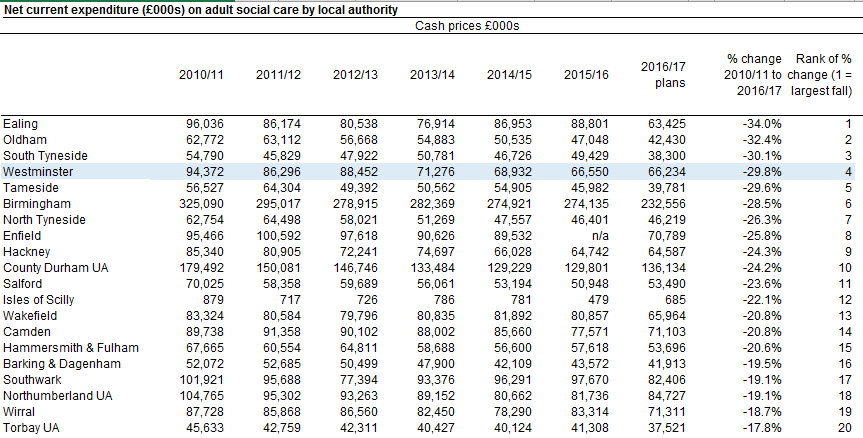This screenshot has height=438, width=863.
Task: Select the table title text
Action: 201,9
